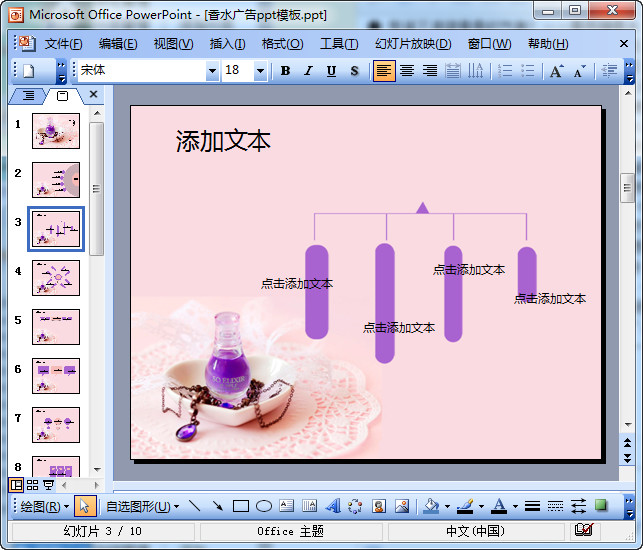Viewport: 643px width, 550px height.
Task: Toggle Bold formatting
Action: point(285,71)
